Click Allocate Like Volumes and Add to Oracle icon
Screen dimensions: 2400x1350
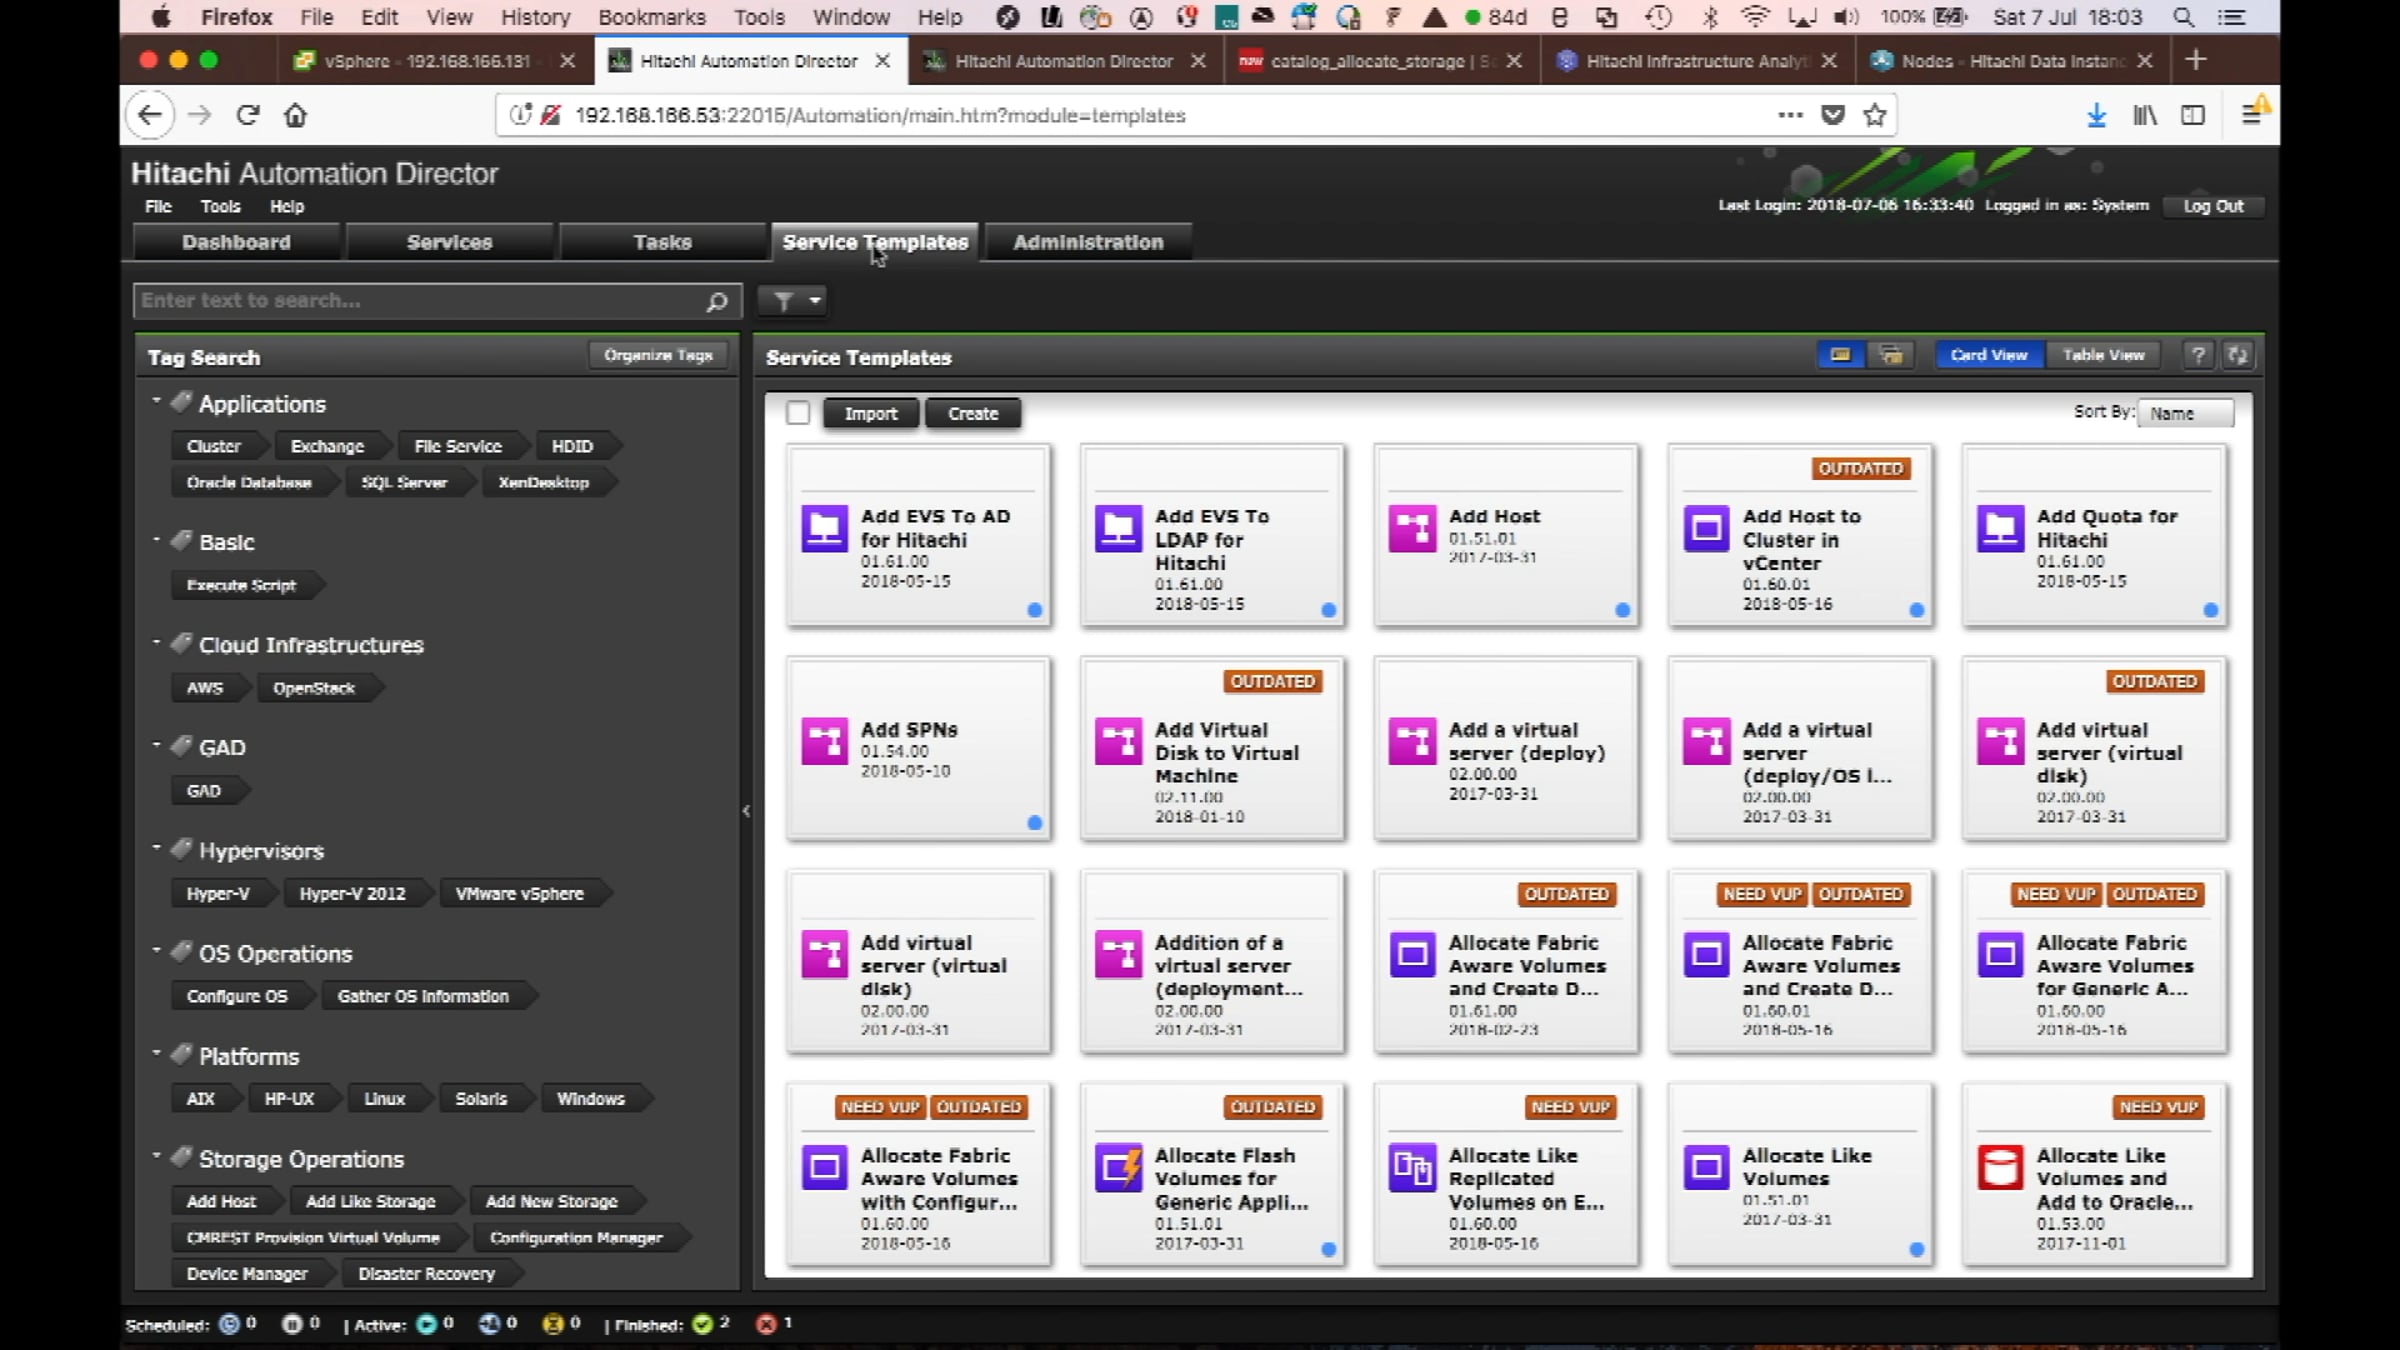pos(2000,1167)
